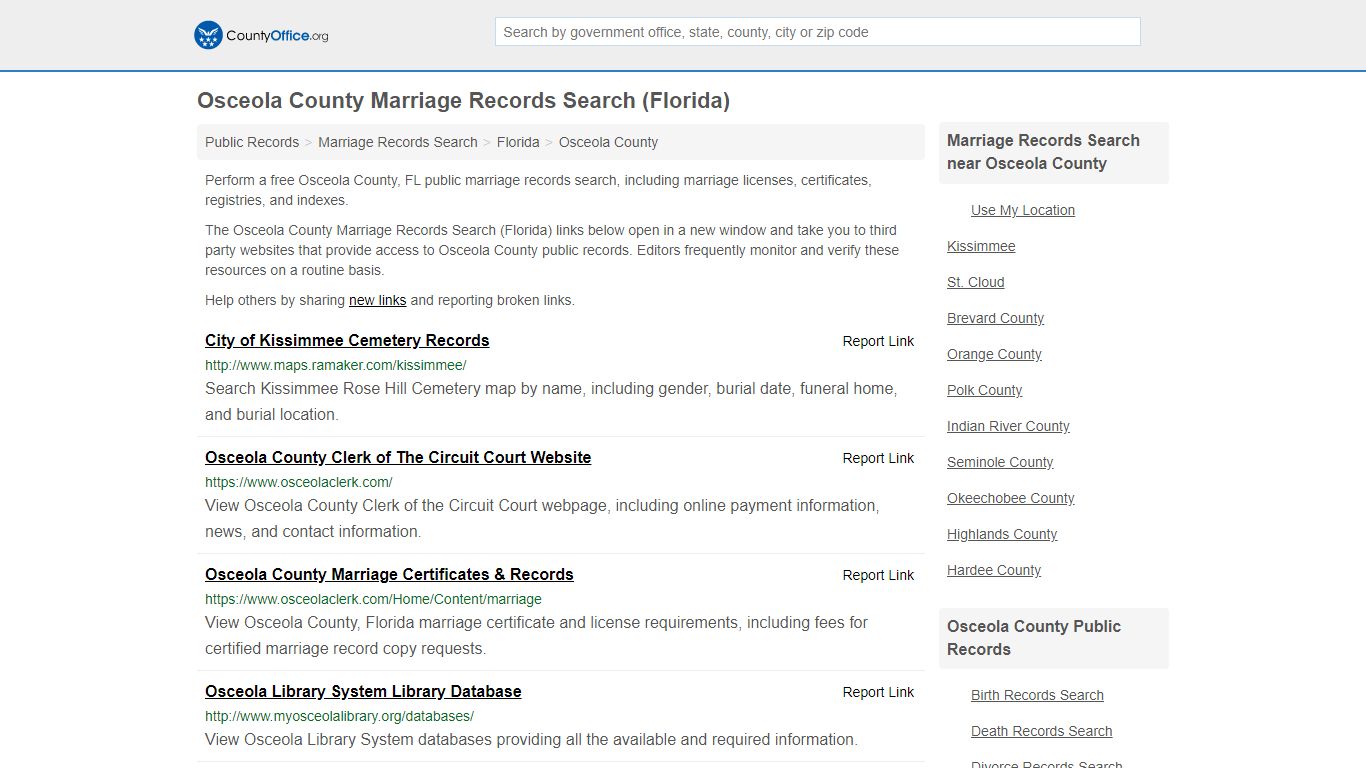The height and width of the screenshot is (768, 1366).
Task: Go to Hardee County link
Action: point(994,570)
